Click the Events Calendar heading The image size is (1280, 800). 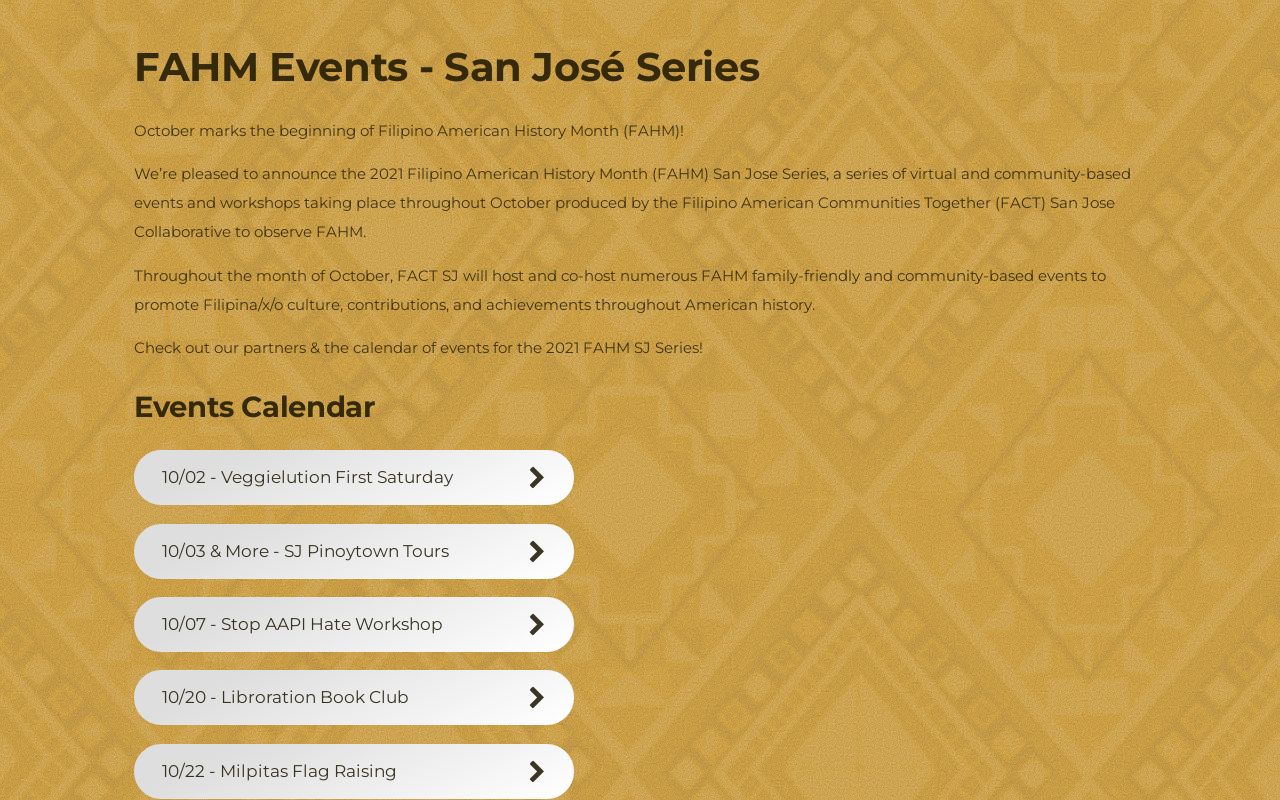point(254,407)
